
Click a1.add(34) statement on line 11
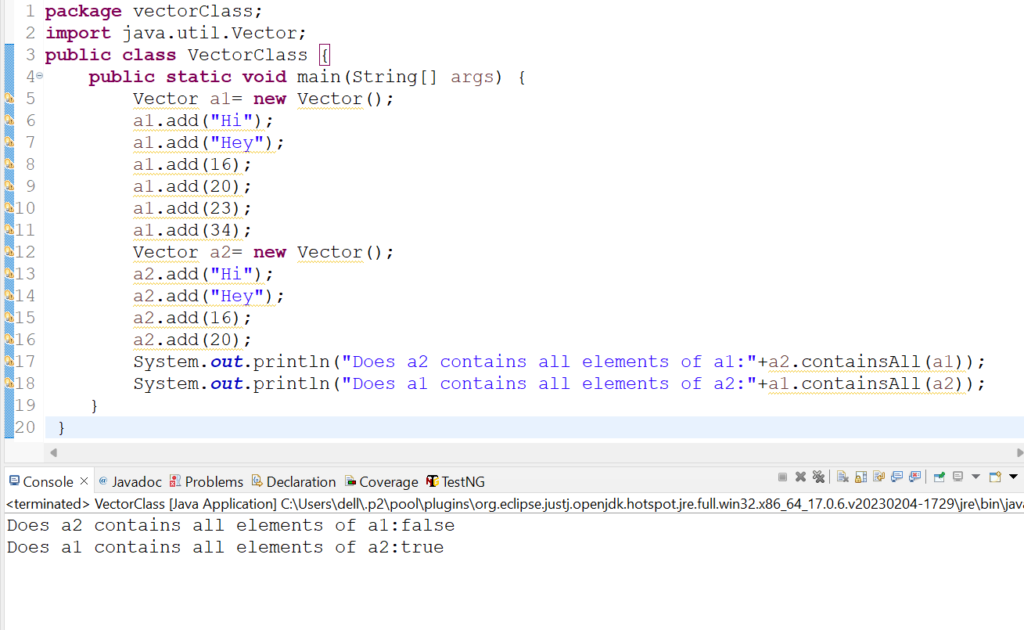tap(192, 230)
